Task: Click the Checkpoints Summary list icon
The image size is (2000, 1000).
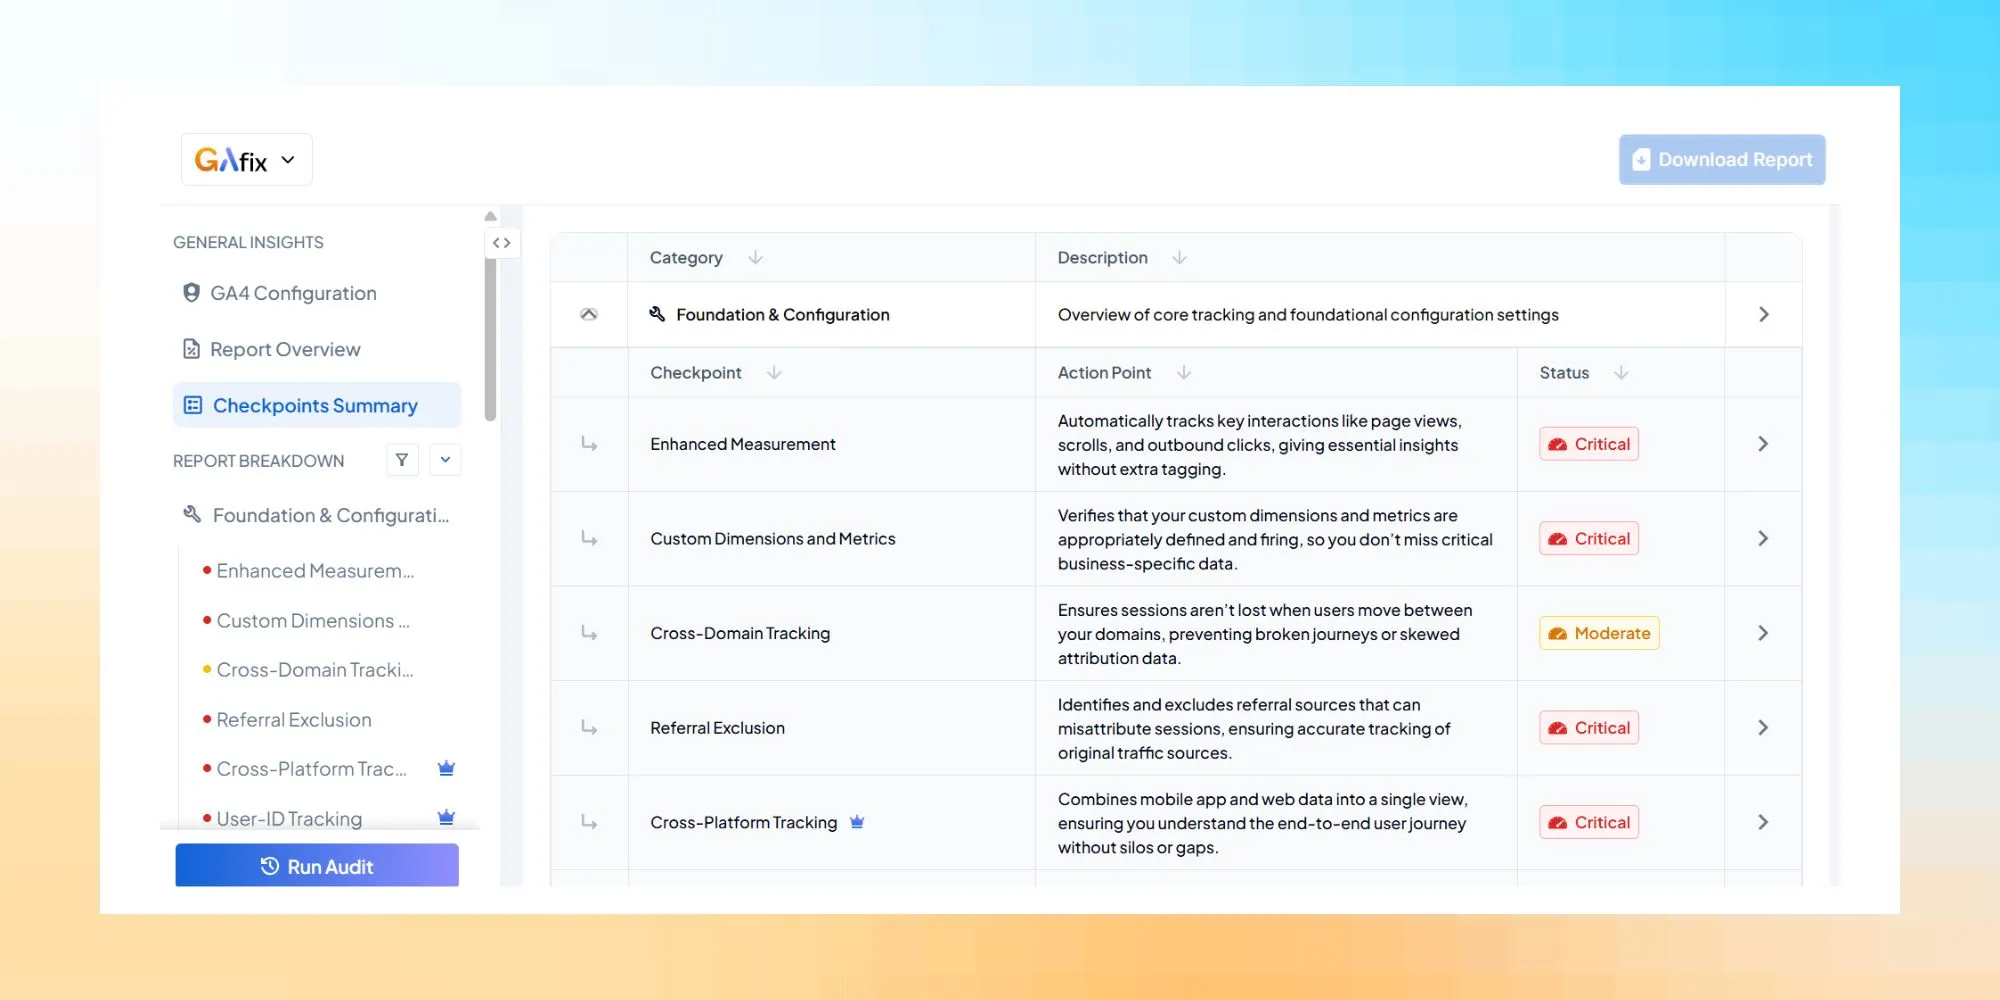Action: 192,404
